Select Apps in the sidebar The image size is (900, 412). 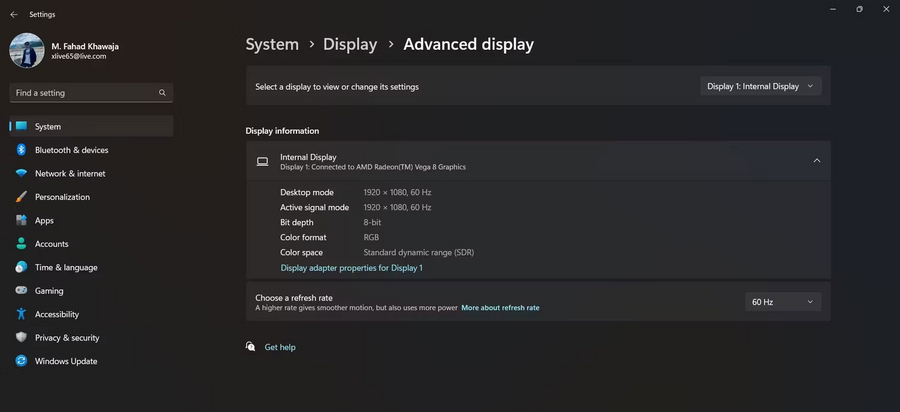click(91, 220)
